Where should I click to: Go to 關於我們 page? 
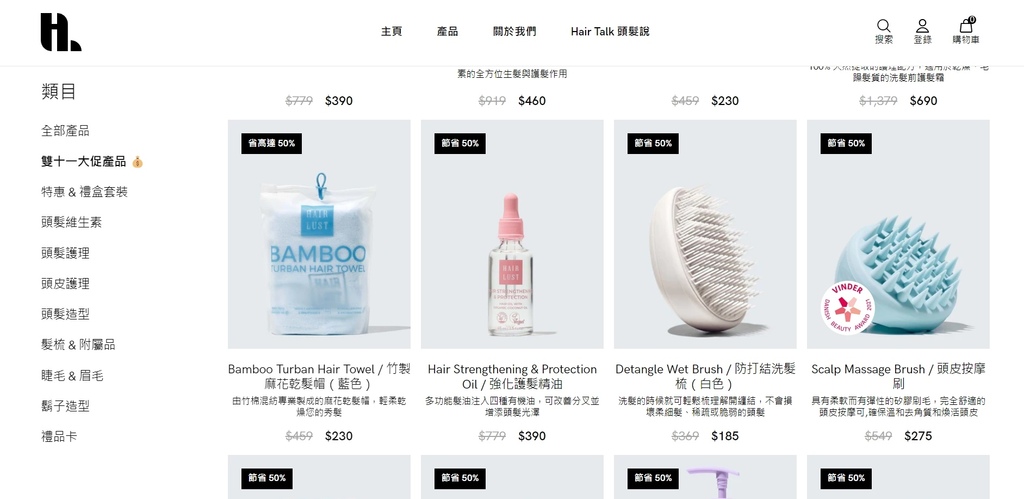(515, 31)
